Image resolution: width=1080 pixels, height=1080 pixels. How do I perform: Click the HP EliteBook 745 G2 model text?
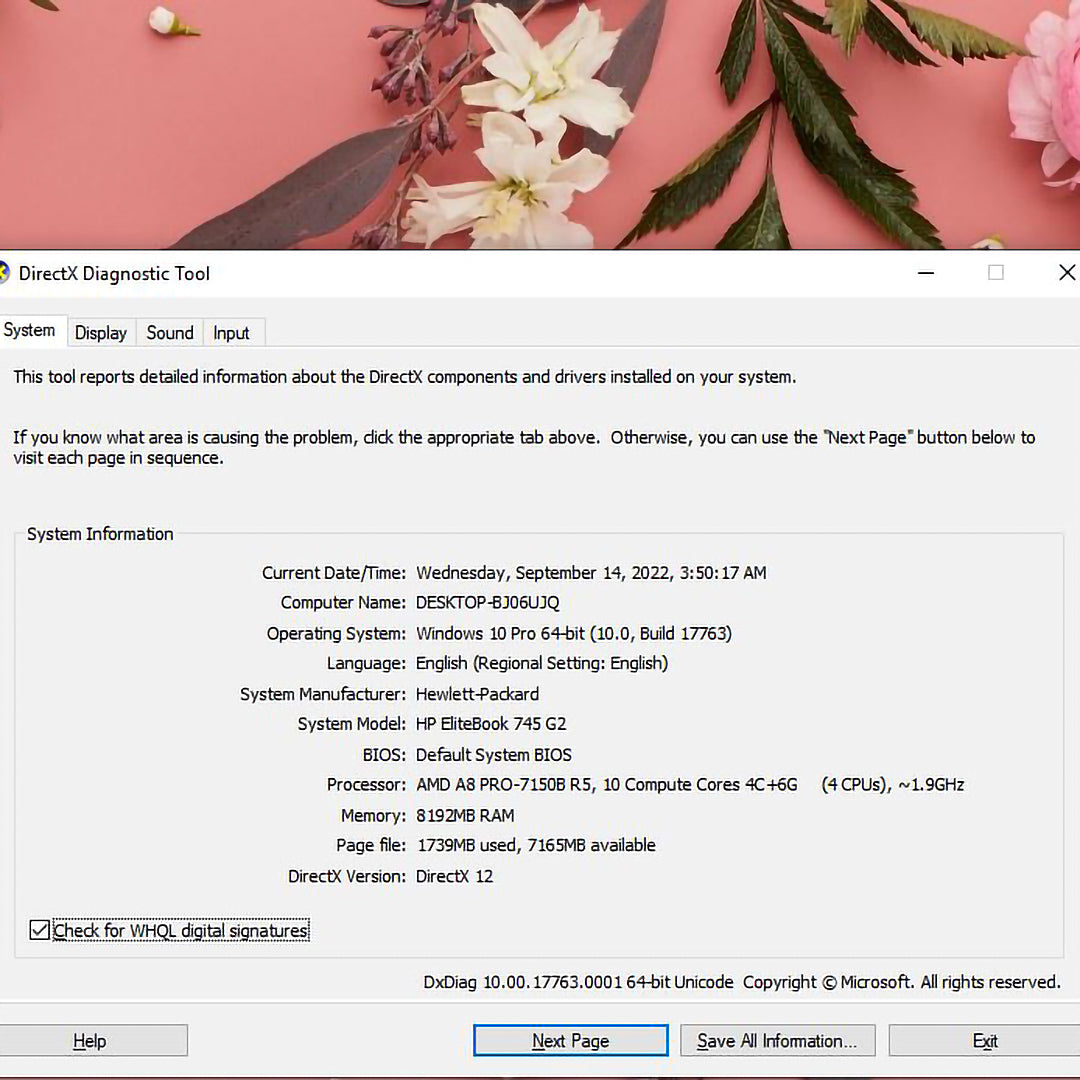click(x=491, y=724)
